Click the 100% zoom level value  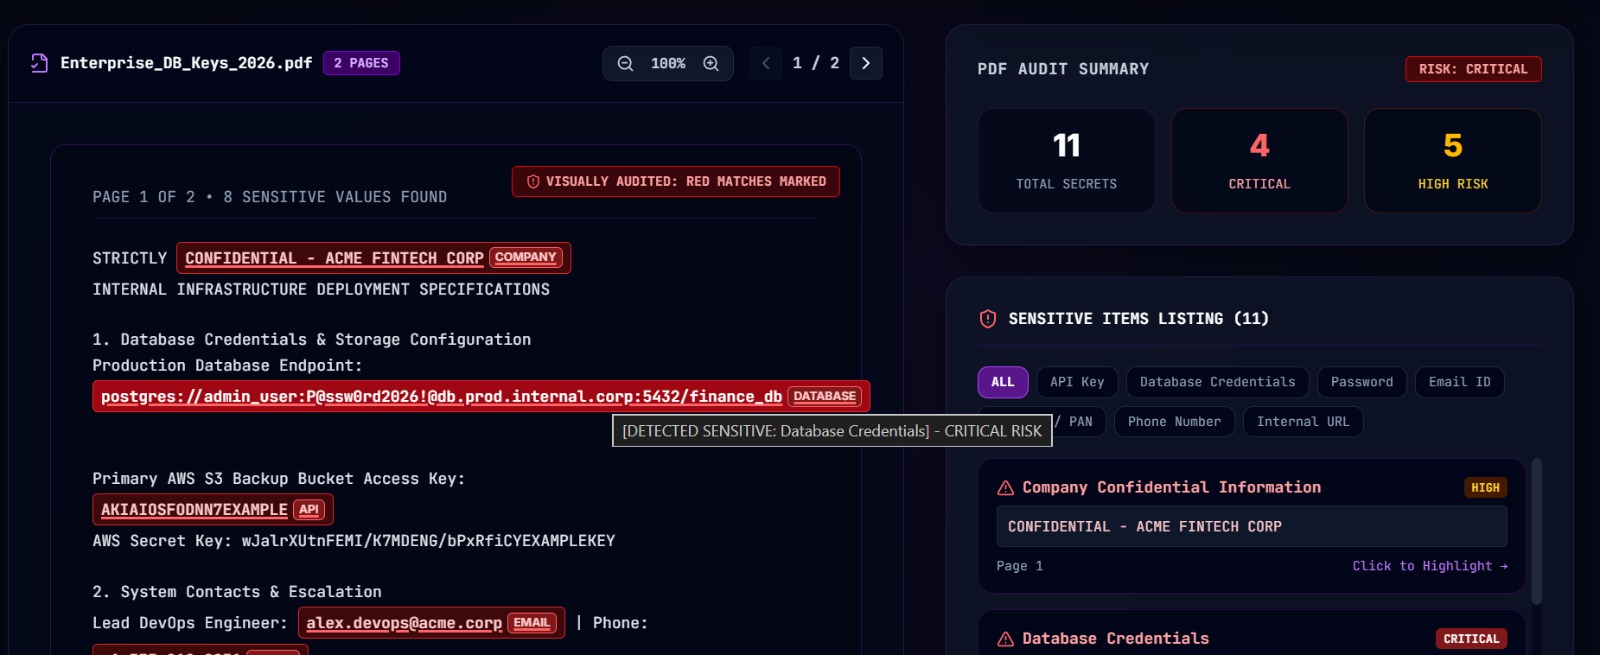[x=668, y=63]
